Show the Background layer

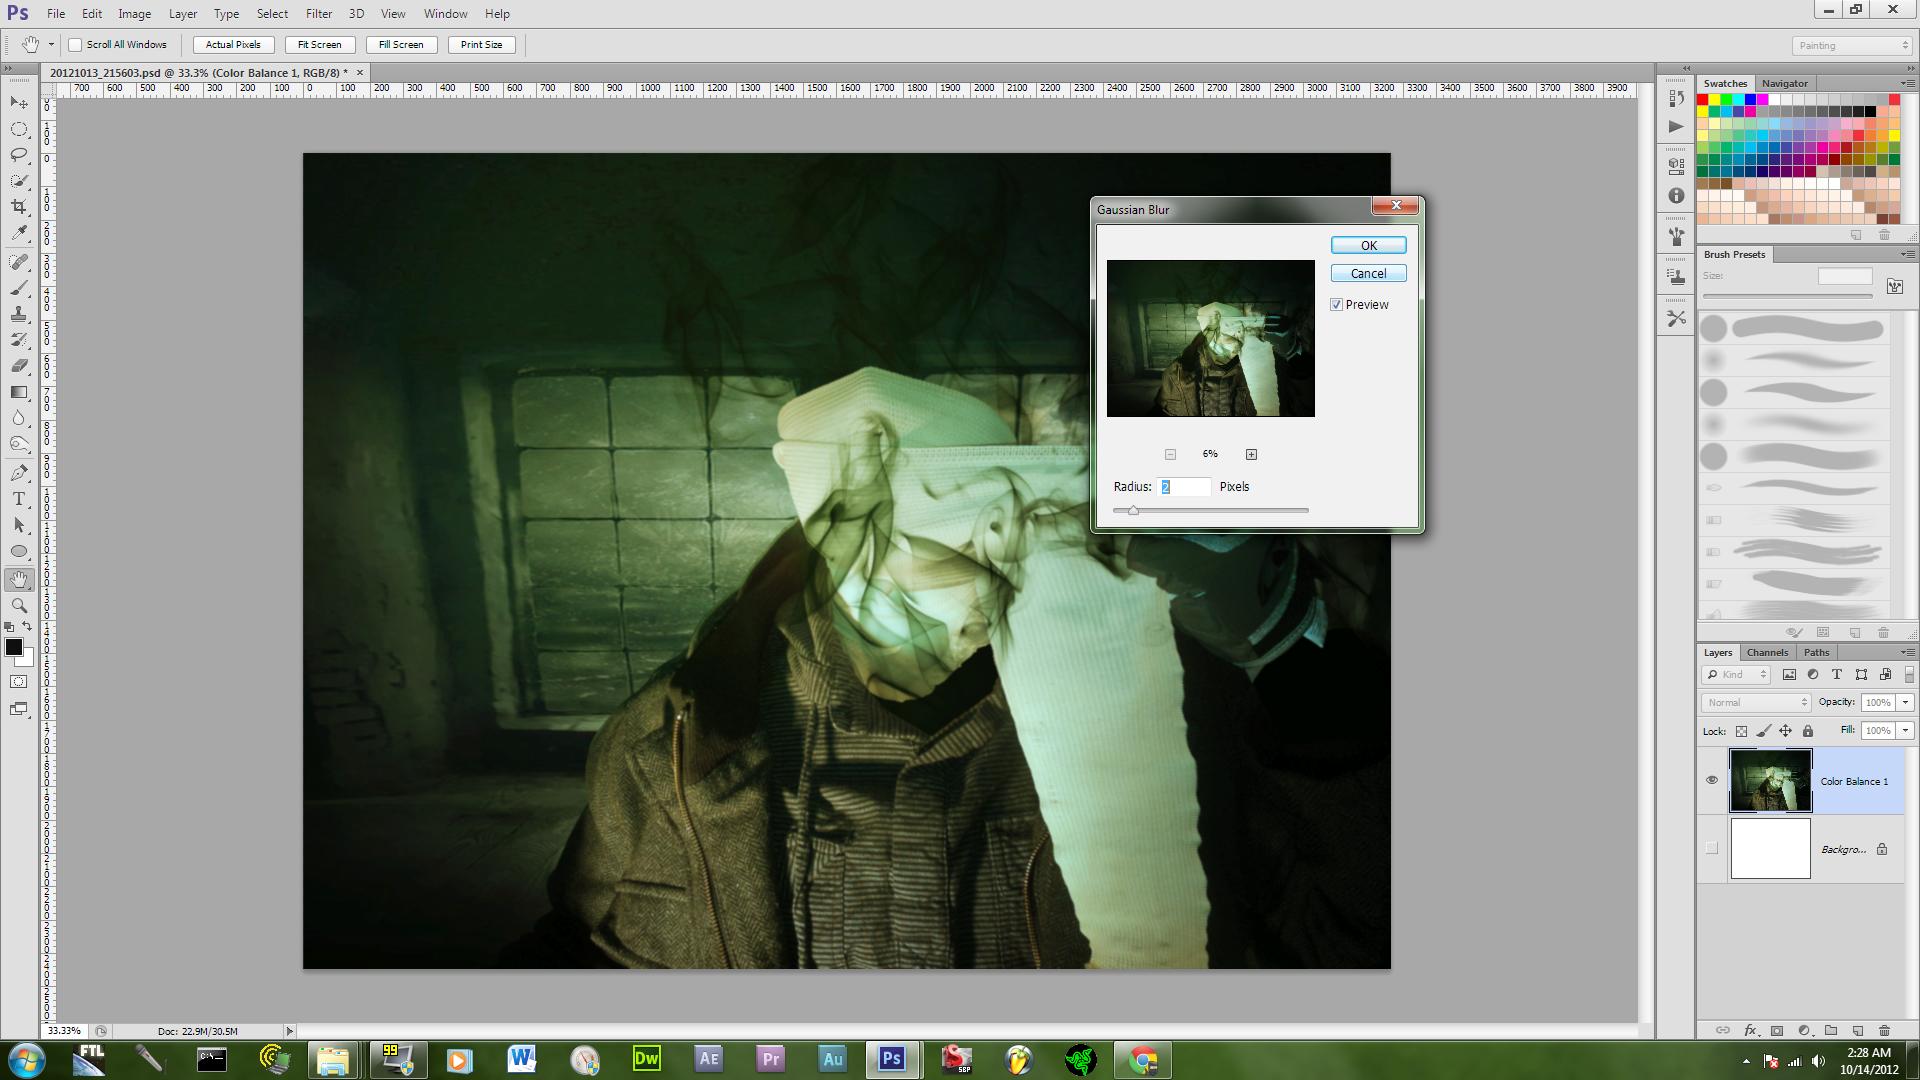1712,848
